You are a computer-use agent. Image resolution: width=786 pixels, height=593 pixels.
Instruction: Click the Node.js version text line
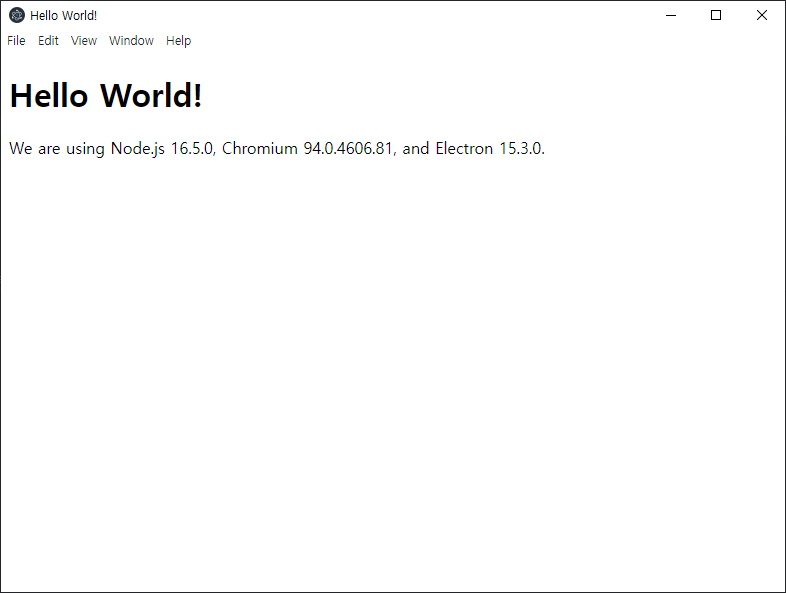click(277, 149)
